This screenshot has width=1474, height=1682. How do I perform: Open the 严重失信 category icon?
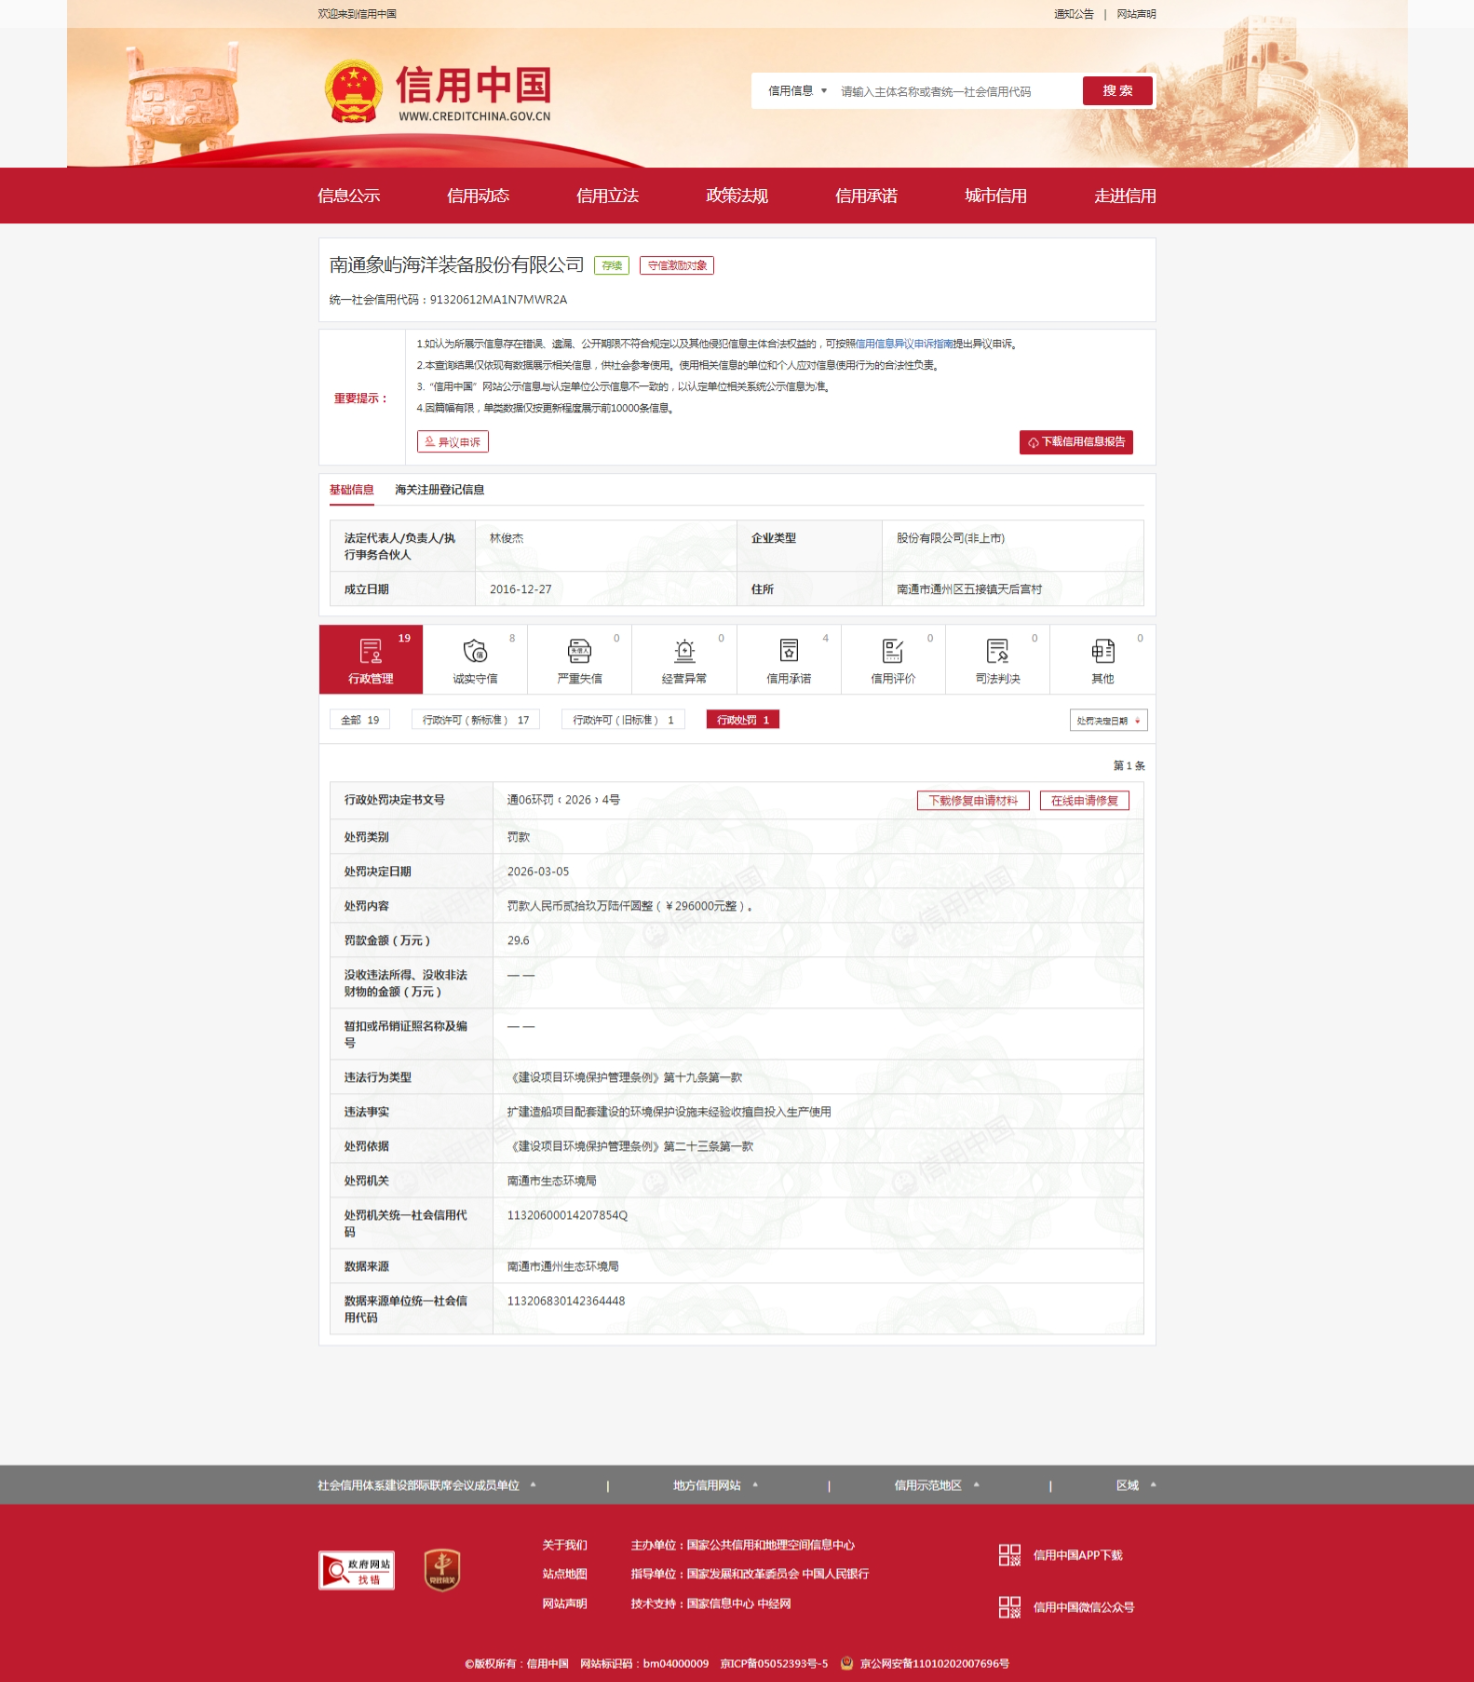[580, 651]
